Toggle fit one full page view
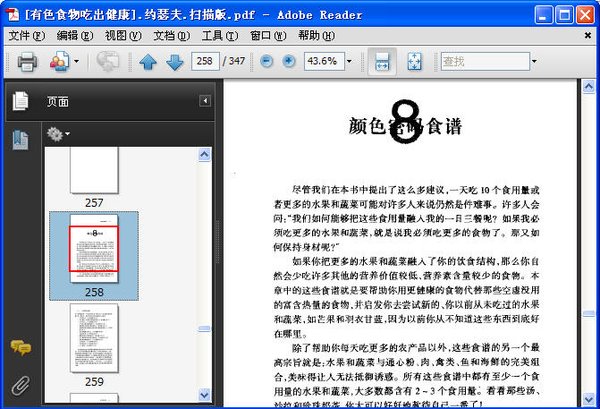This screenshot has width=600, height=409. (x=414, y=61)
